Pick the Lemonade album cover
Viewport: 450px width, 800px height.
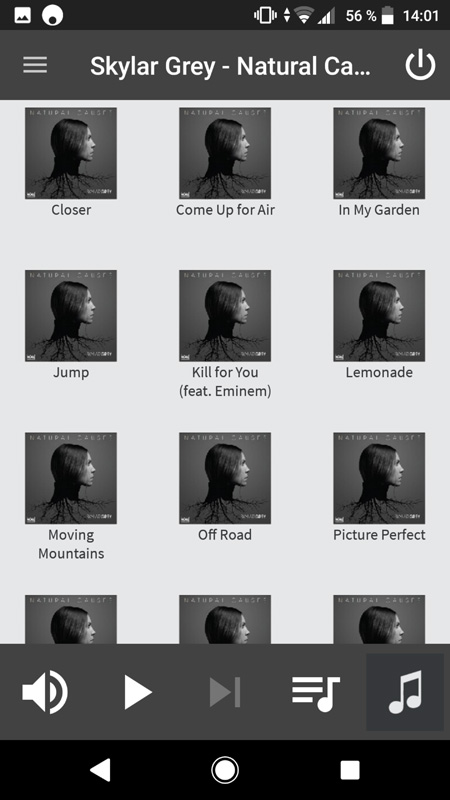pos(379,315)
